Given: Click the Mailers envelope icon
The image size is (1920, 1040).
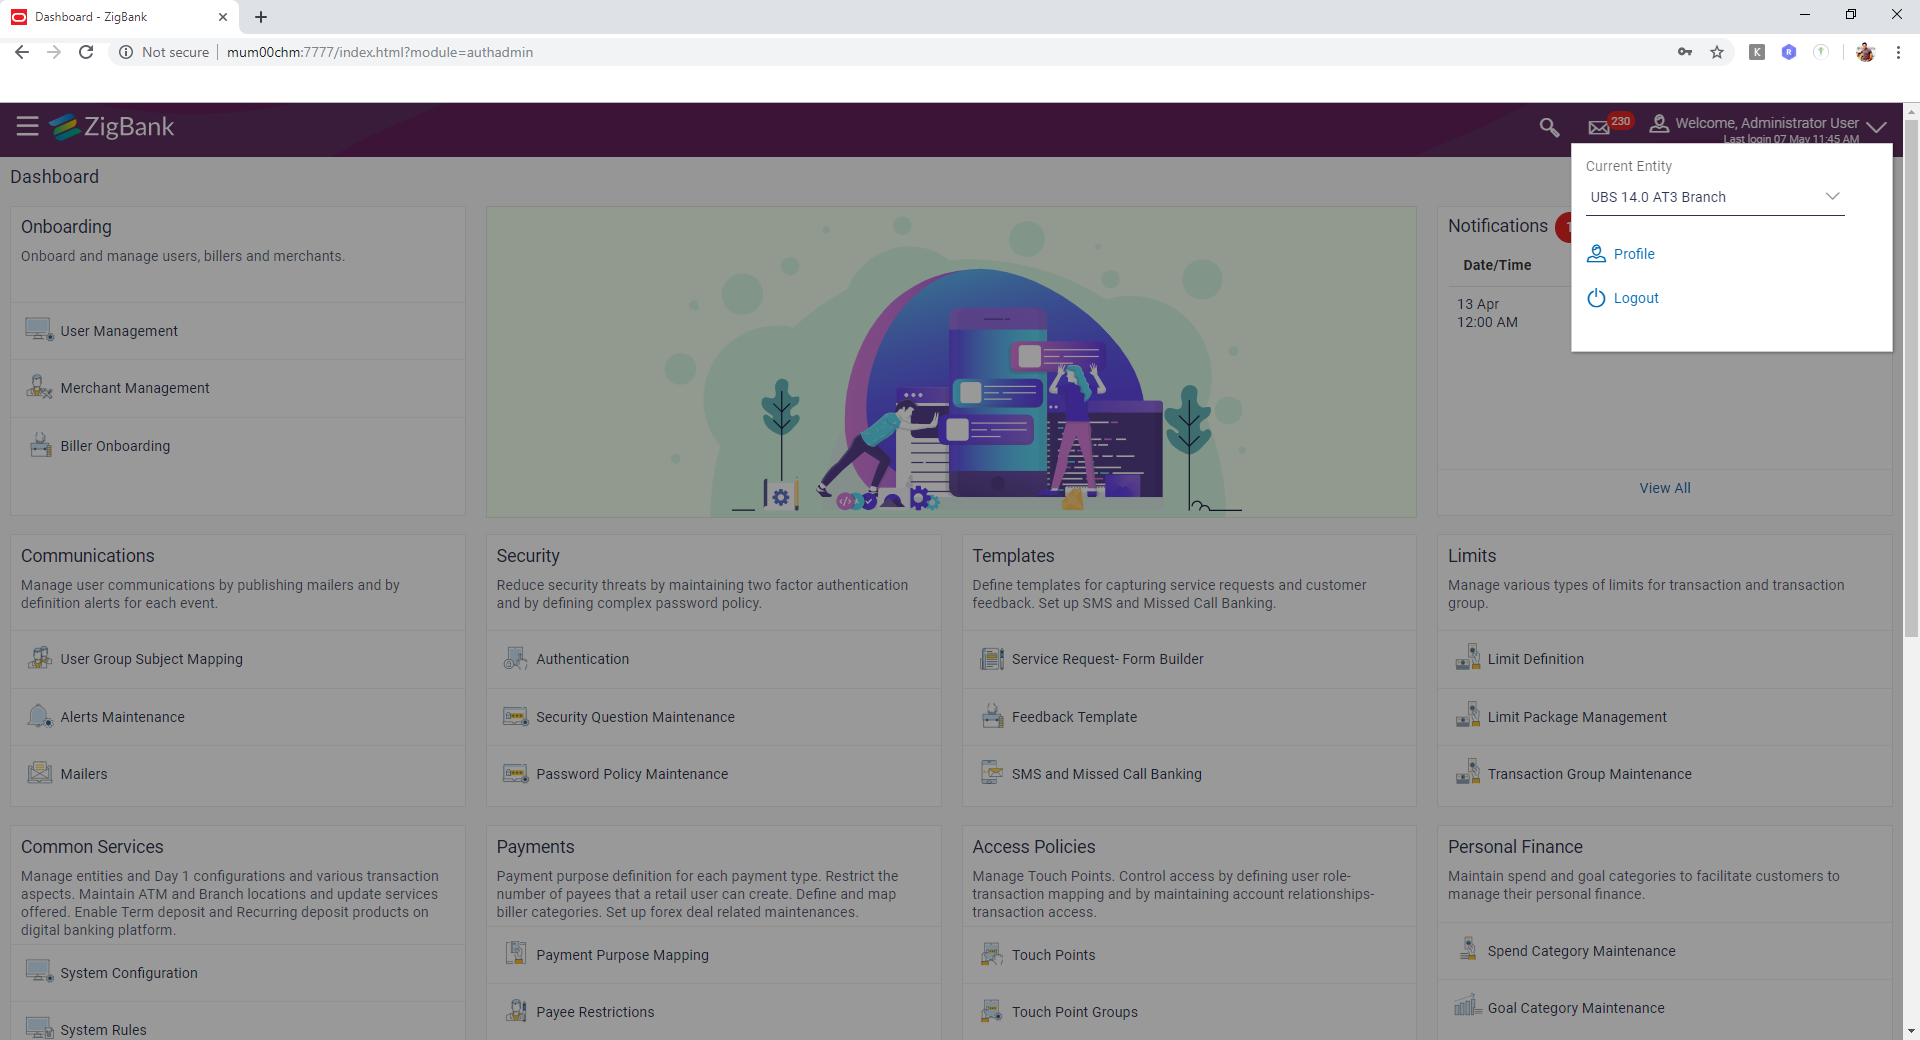Looking at the screenshot, I should click(40, 773).
